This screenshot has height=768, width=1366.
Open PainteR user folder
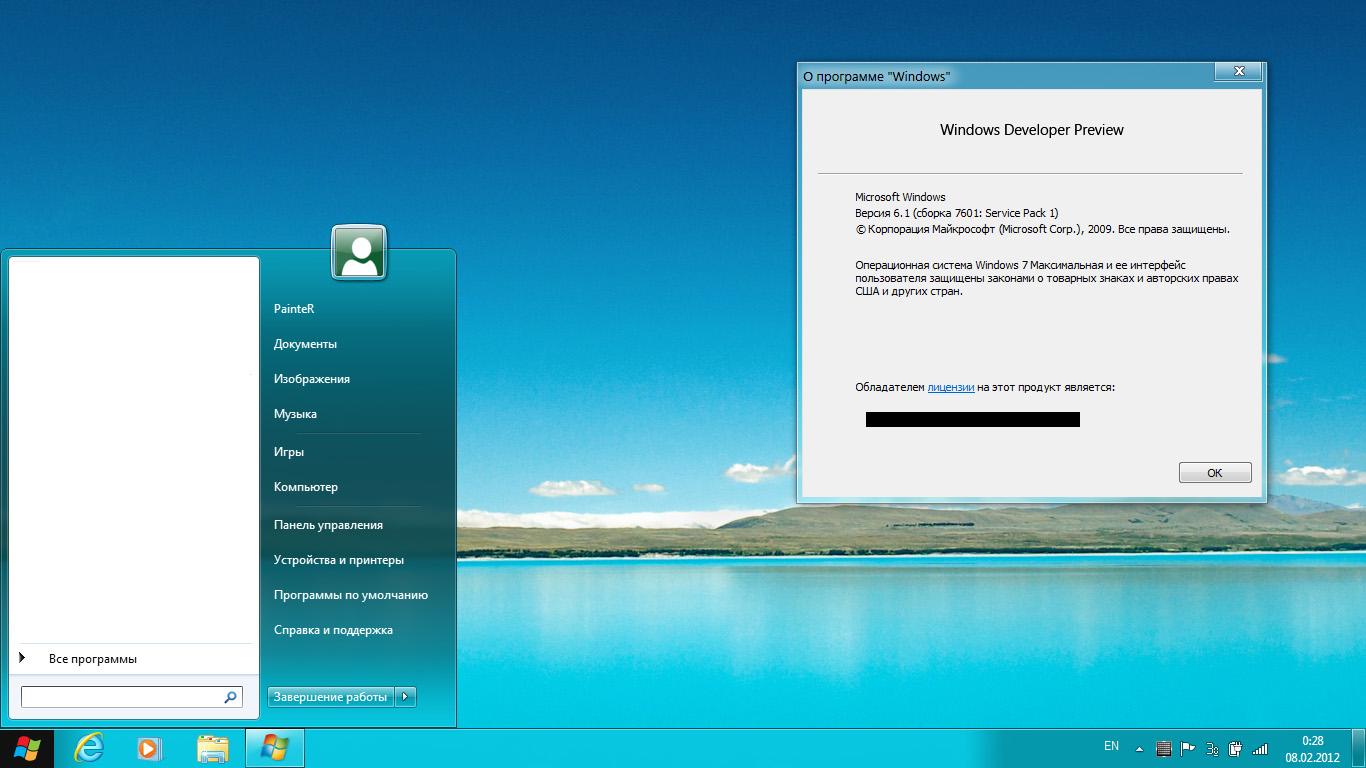click(x=294, y=309)
